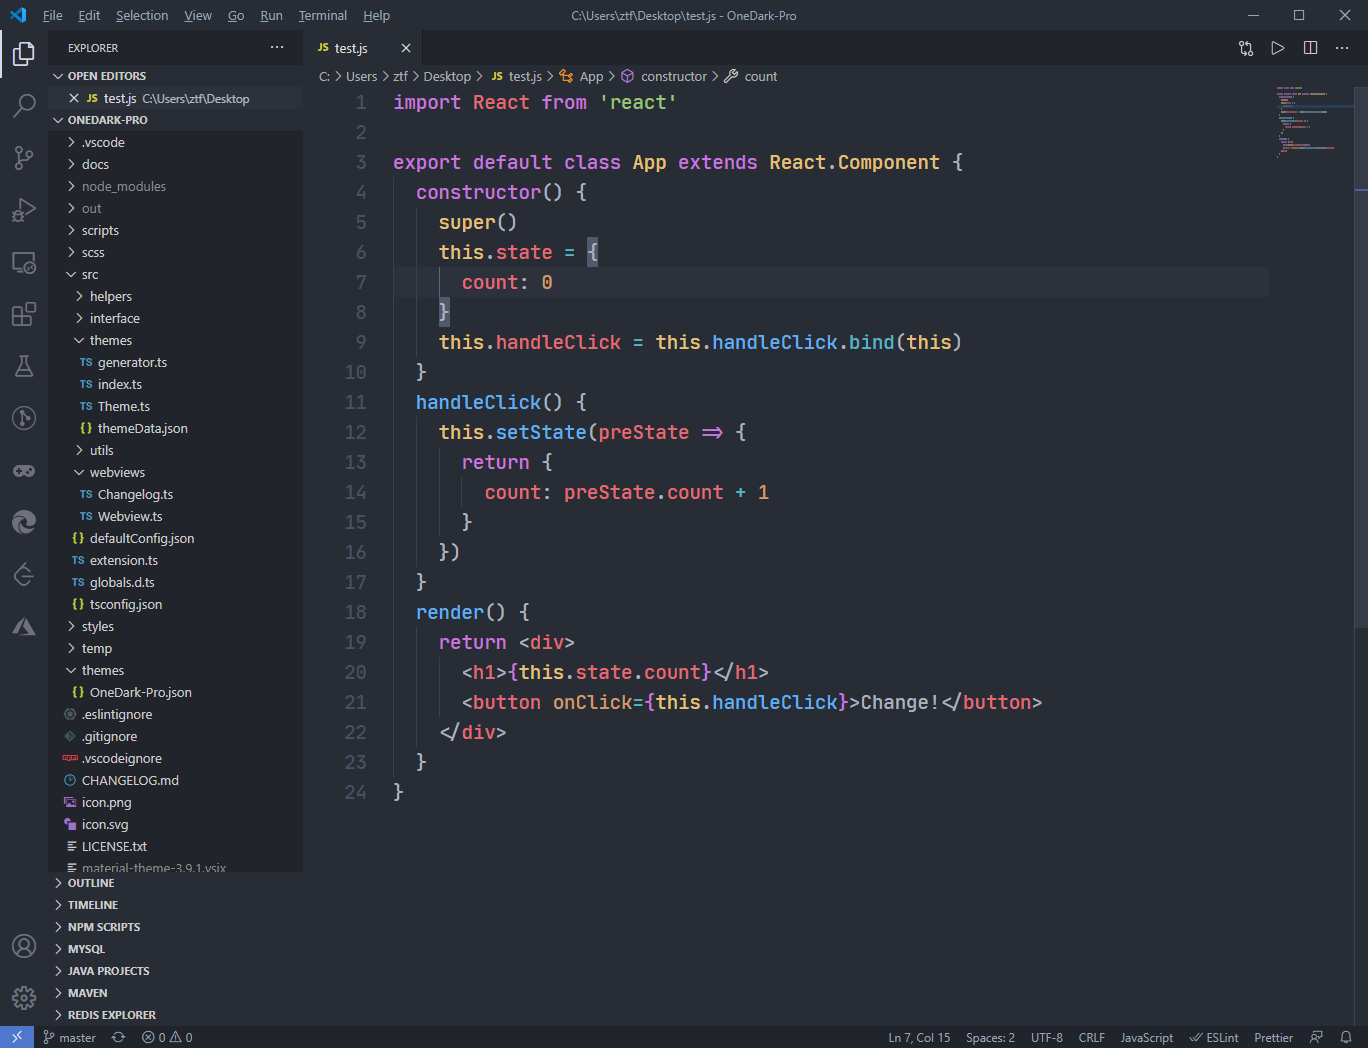
Task: Expand the node_modules folder
Action: point(122,186)
